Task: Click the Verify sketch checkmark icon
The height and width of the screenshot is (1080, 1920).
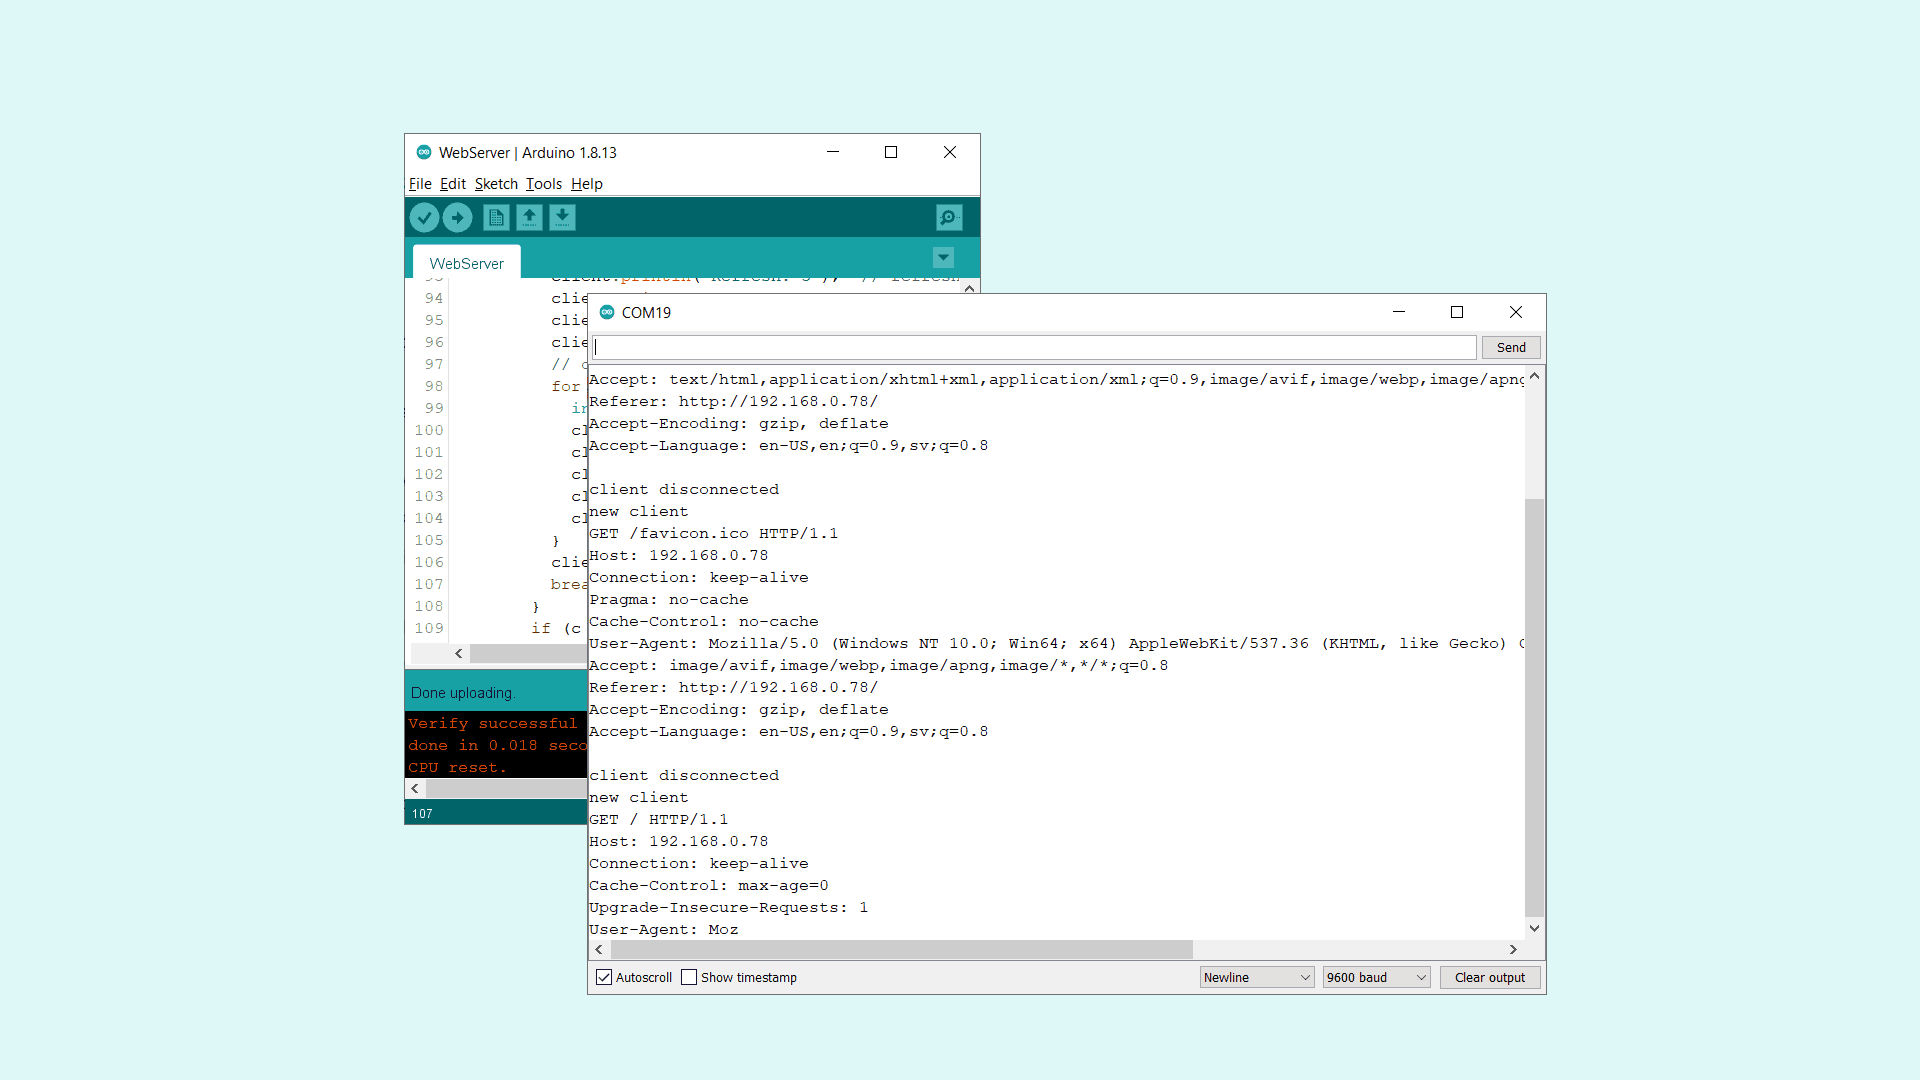Action: point(424,217)
